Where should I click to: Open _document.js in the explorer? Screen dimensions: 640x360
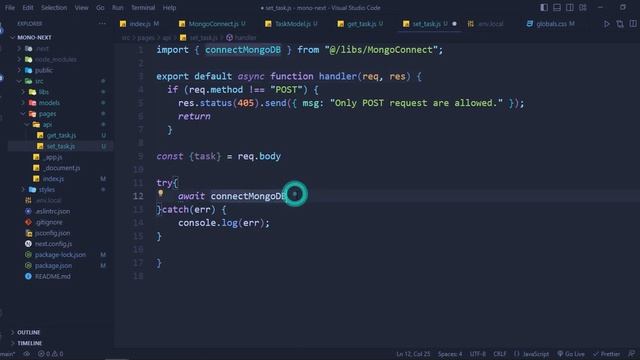[62, 168]
